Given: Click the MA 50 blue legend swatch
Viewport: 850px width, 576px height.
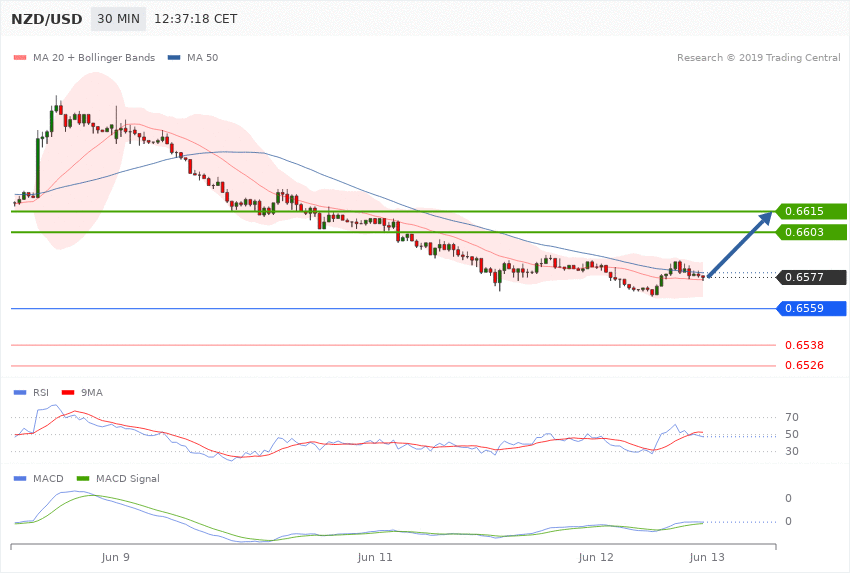Looking at the screenshot, I should tap(174, 57).
